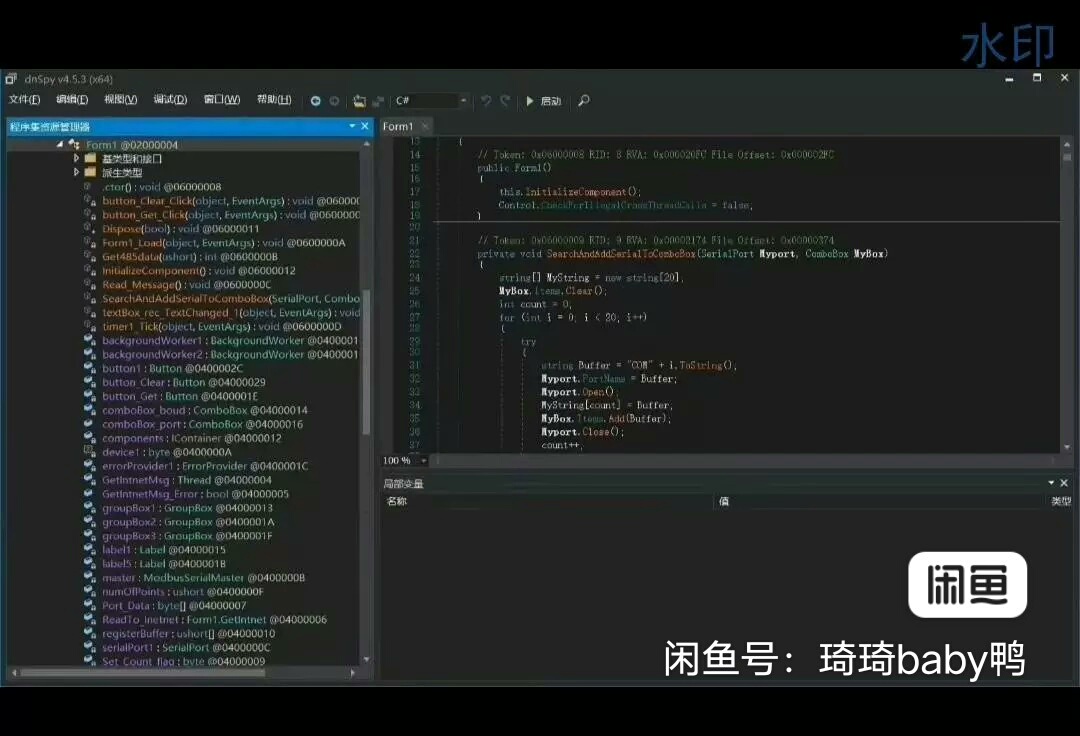Expand the 基类型和接口 folder node

76,158
